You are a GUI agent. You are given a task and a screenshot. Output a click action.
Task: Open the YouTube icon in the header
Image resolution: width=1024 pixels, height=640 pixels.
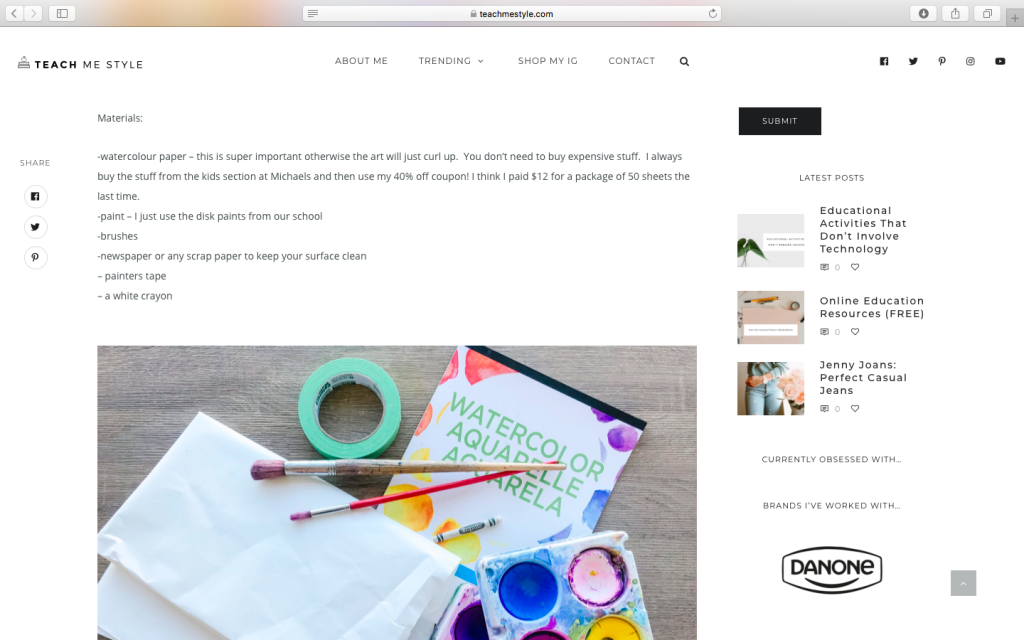[1000, 61]
